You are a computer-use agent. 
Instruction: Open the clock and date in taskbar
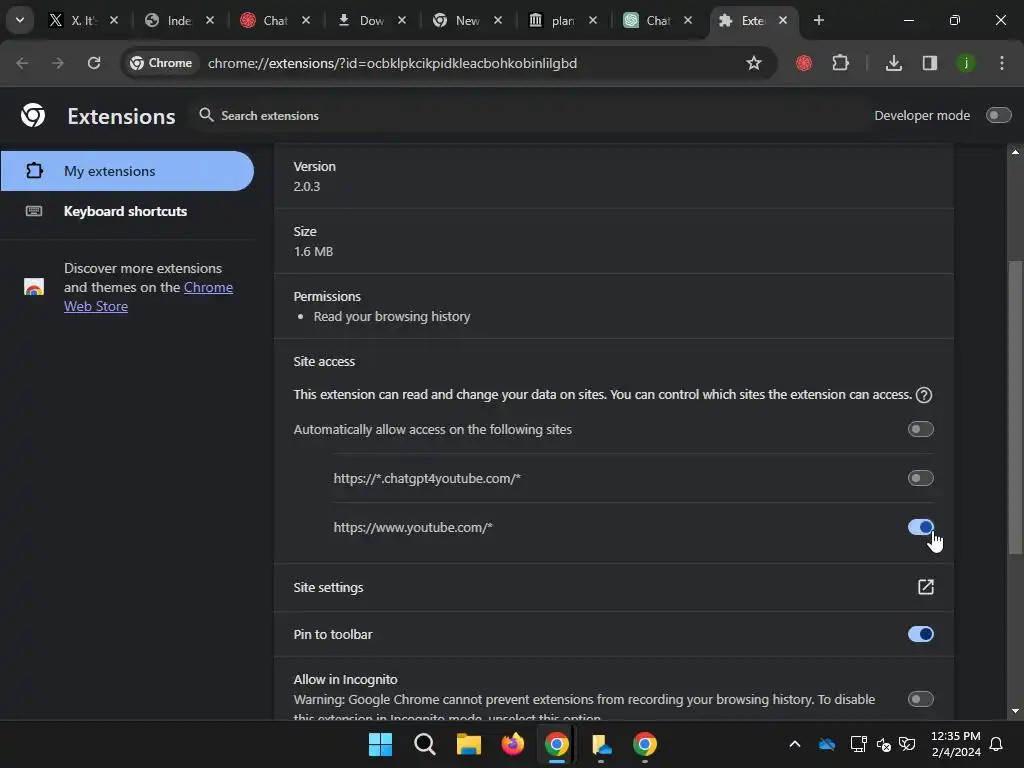(955, 744)
